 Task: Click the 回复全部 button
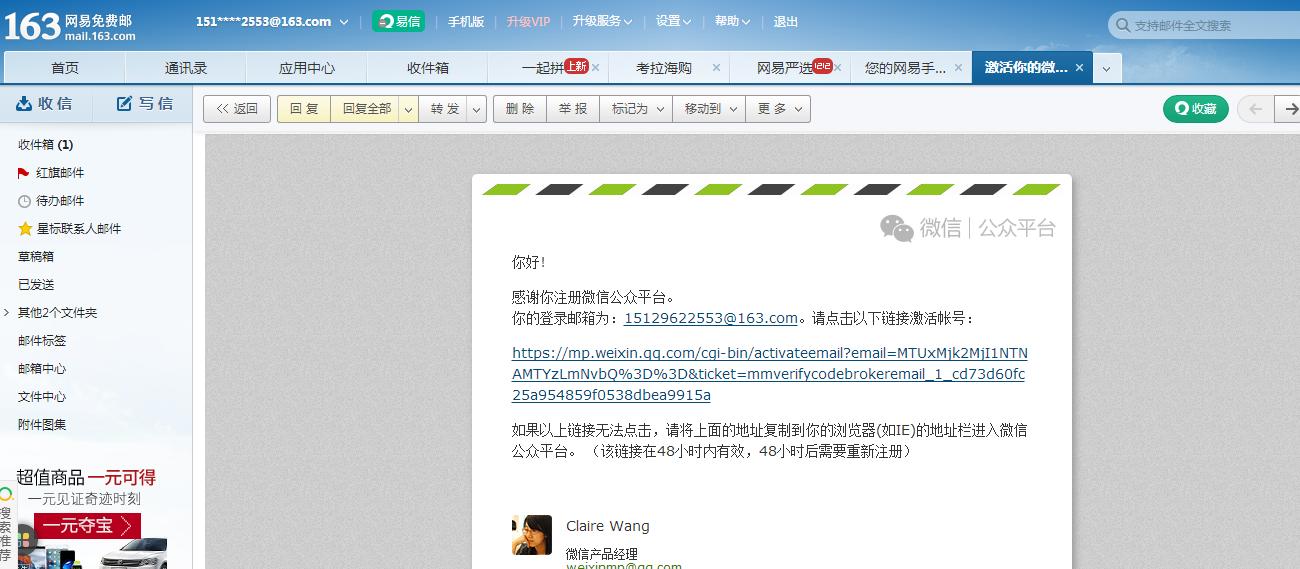tap(366, 109)
